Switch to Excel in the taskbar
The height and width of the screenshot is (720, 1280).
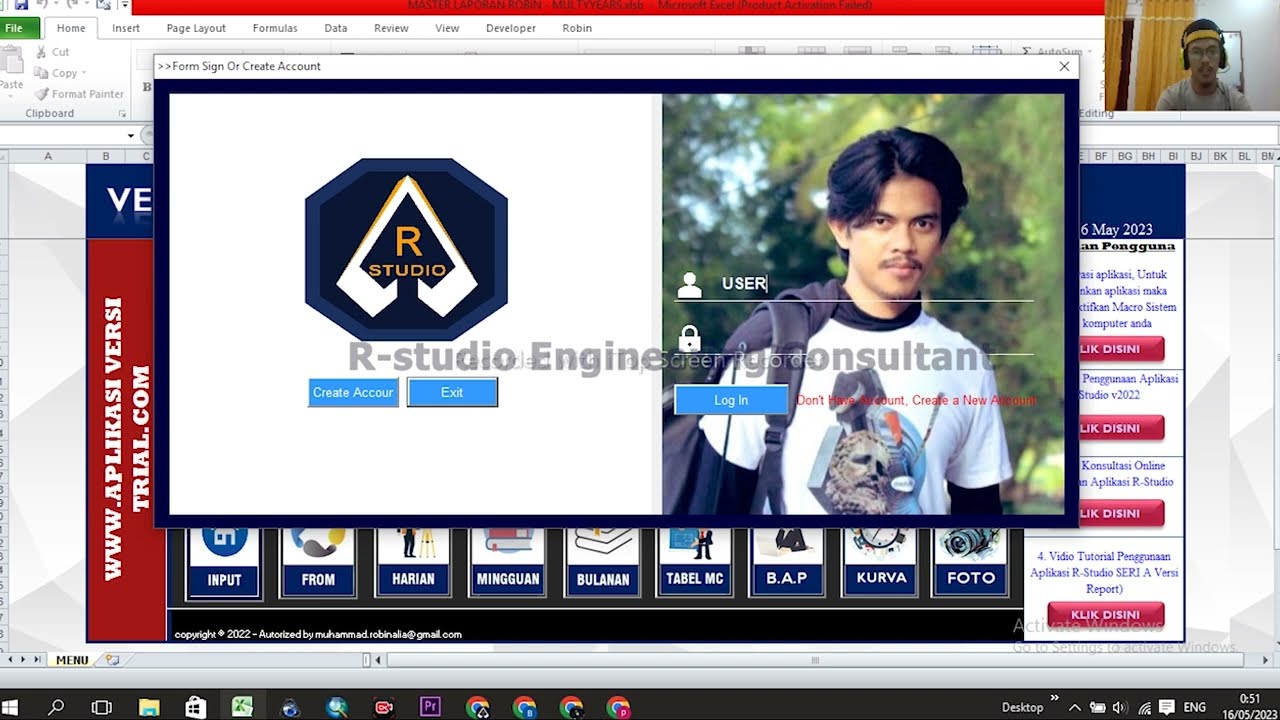pos(243,707)
